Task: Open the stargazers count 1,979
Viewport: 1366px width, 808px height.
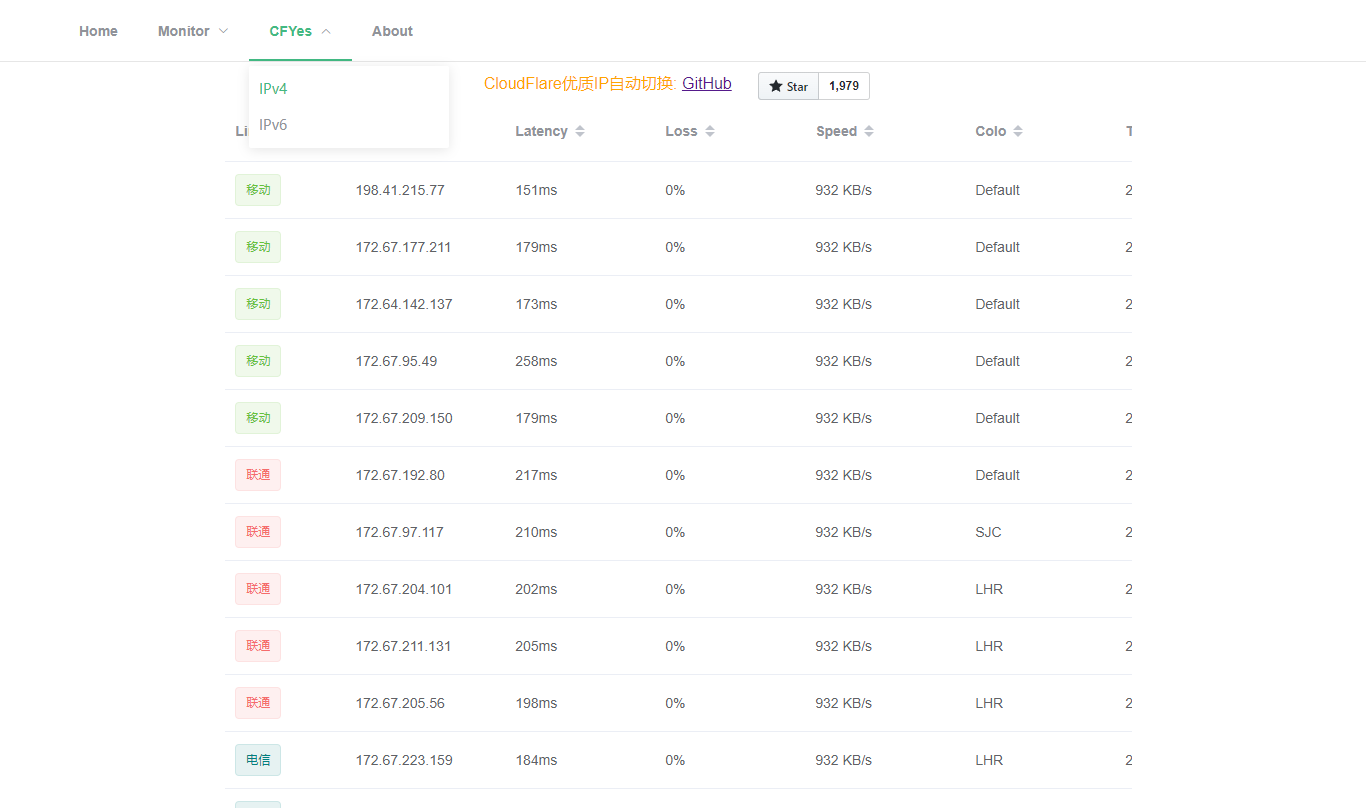Action: (x=844, y=87)
